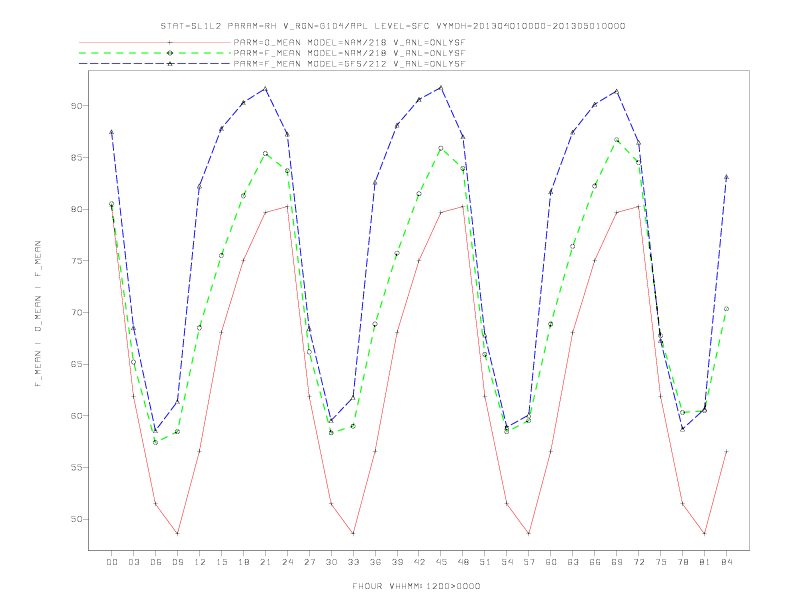Click the y-axis tick label 90
The image size is (792, 612).
[x=76, y=106]
